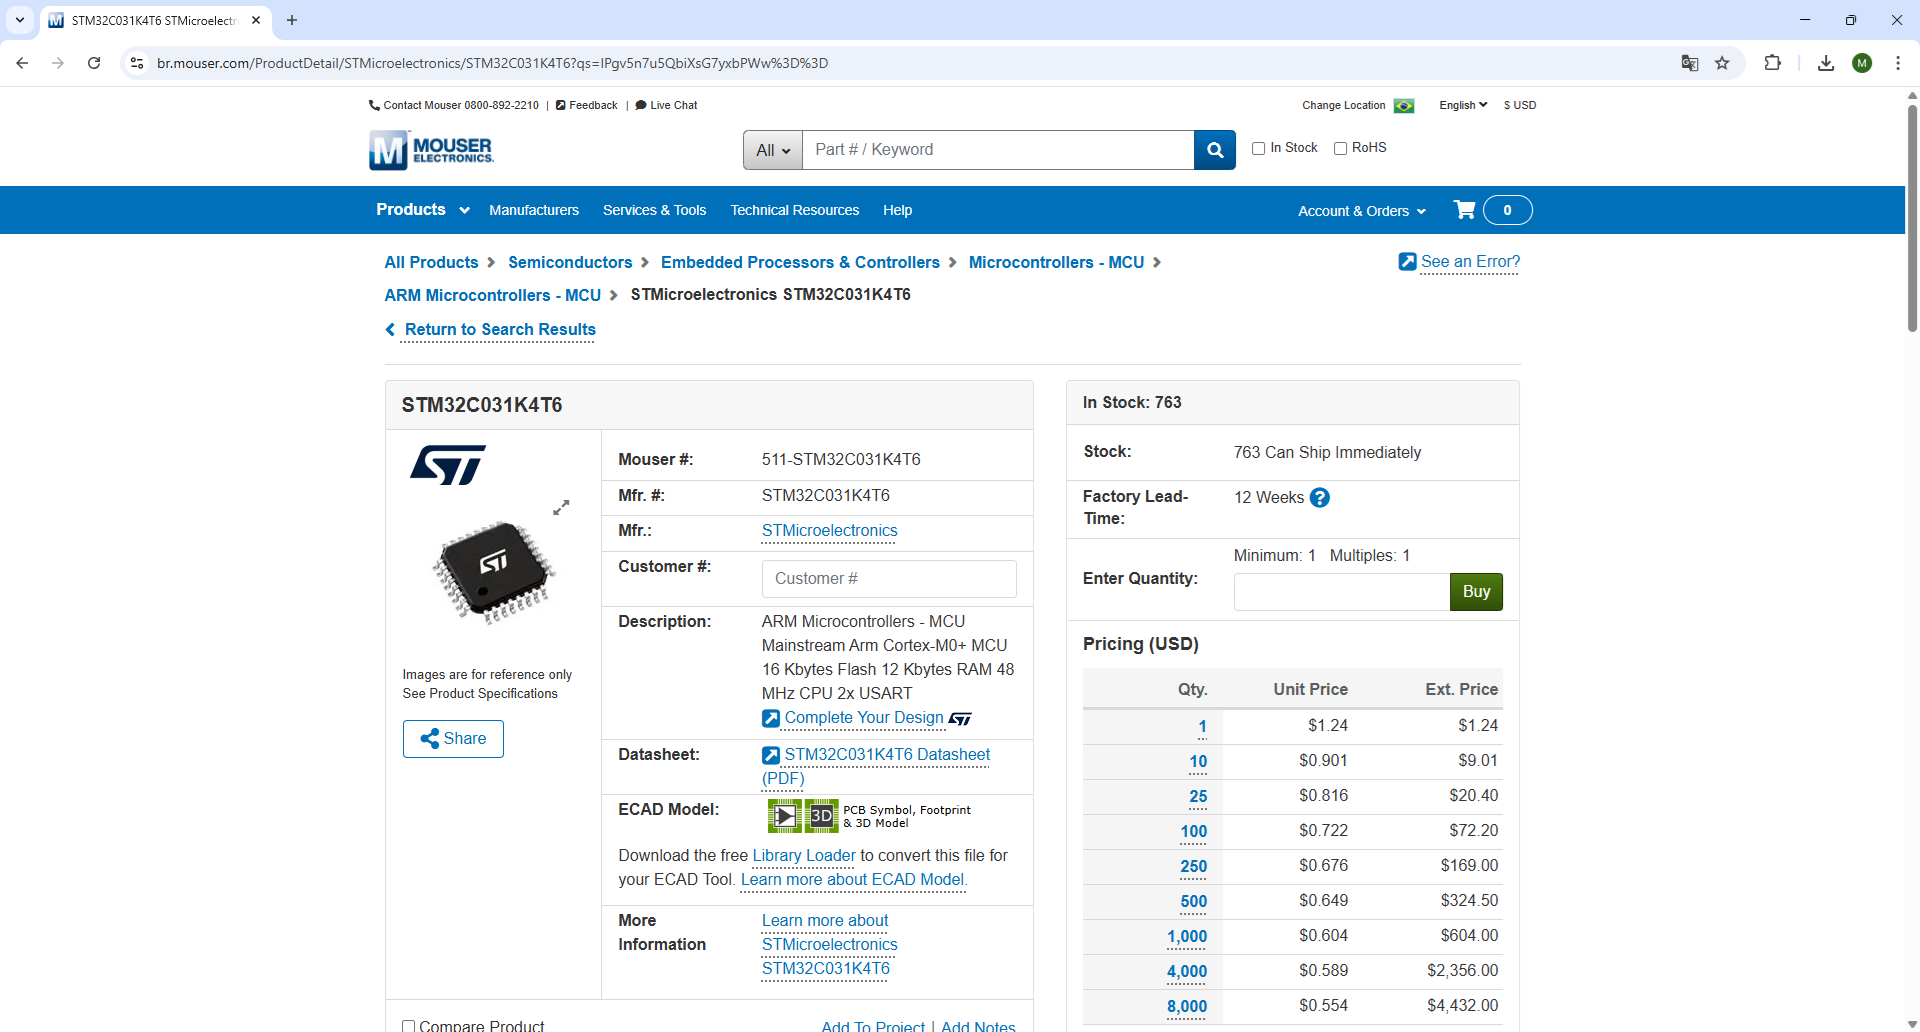Screen dimensions: 1920x1032
Task: Click the Enter Quantity input field
Action: coord(1341,592)
